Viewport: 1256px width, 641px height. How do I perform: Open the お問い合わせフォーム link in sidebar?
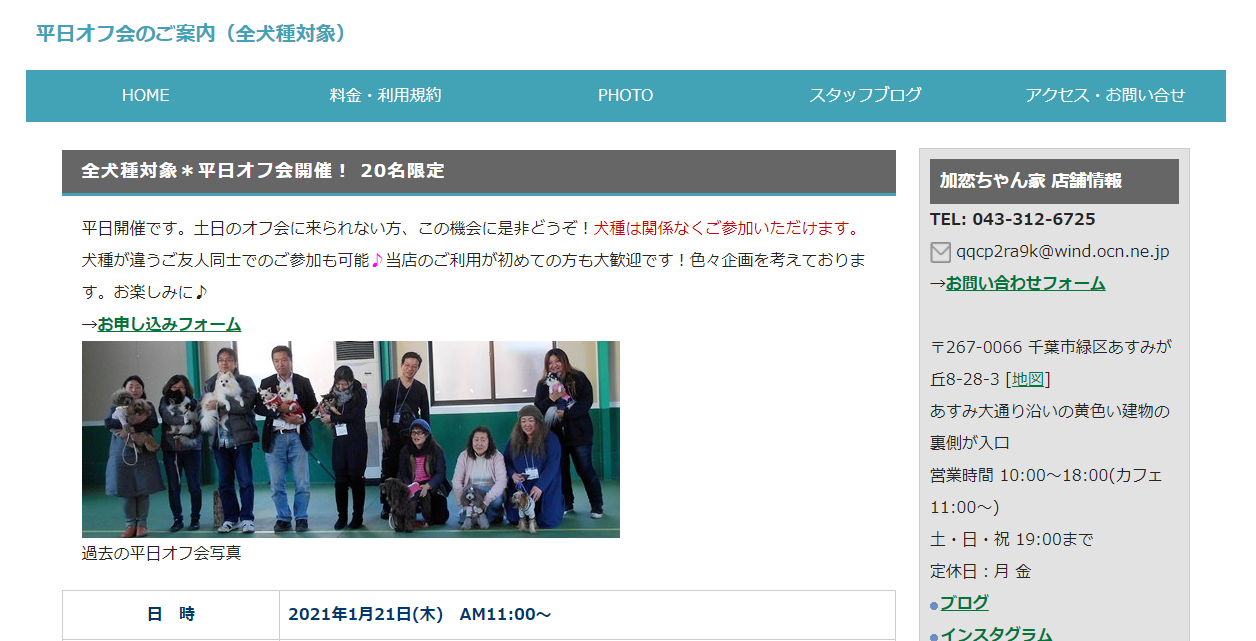[1025, 283]
